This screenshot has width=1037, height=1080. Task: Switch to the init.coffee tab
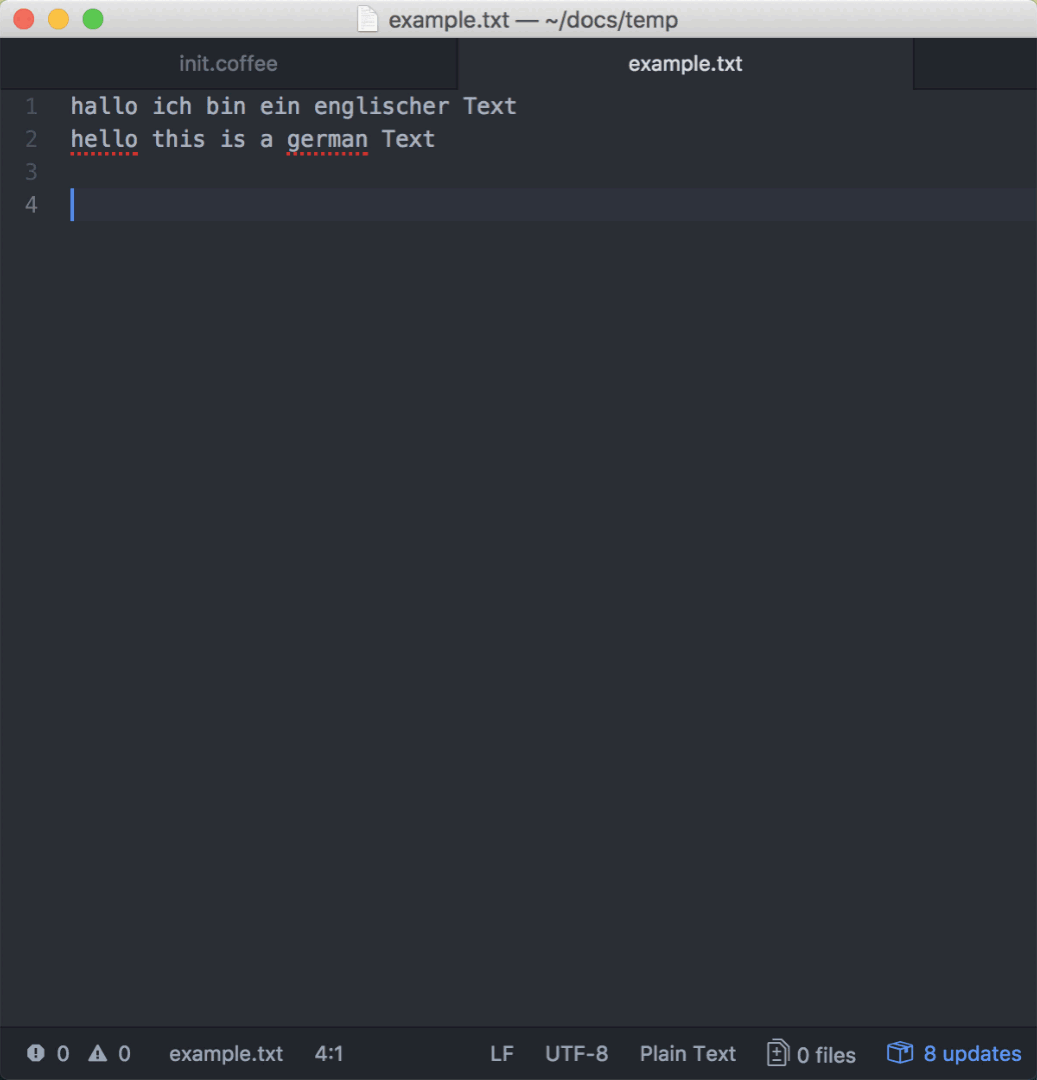(228, 63)
